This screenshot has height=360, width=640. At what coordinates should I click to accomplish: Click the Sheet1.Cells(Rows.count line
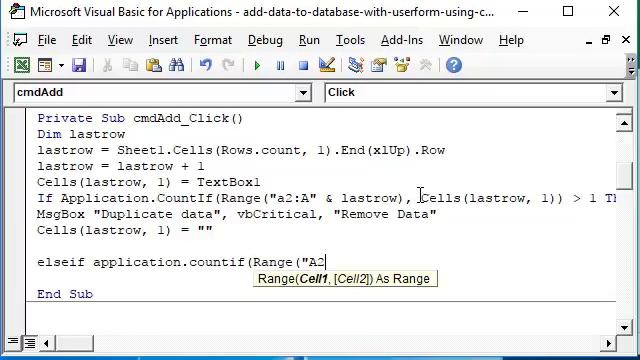[241, 150]
